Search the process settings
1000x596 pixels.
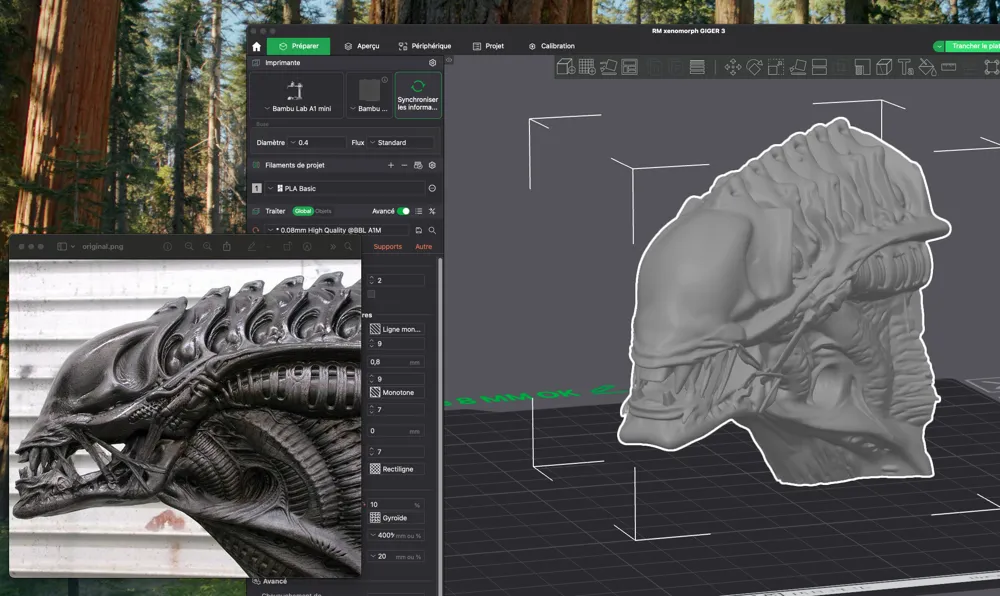coord(432,230)
